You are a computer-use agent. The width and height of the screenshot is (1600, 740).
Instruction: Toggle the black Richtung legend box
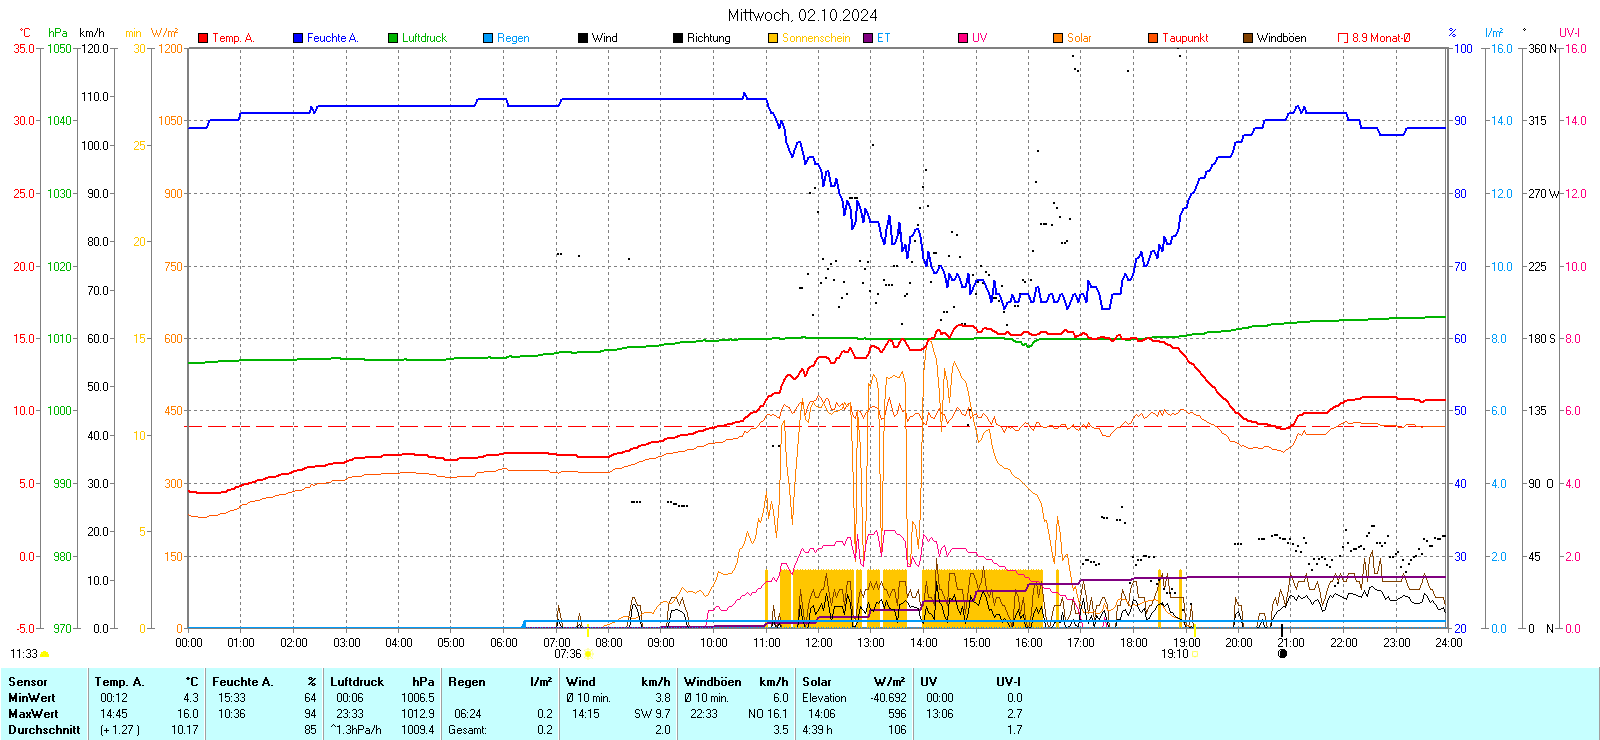(x=678, y=38)
